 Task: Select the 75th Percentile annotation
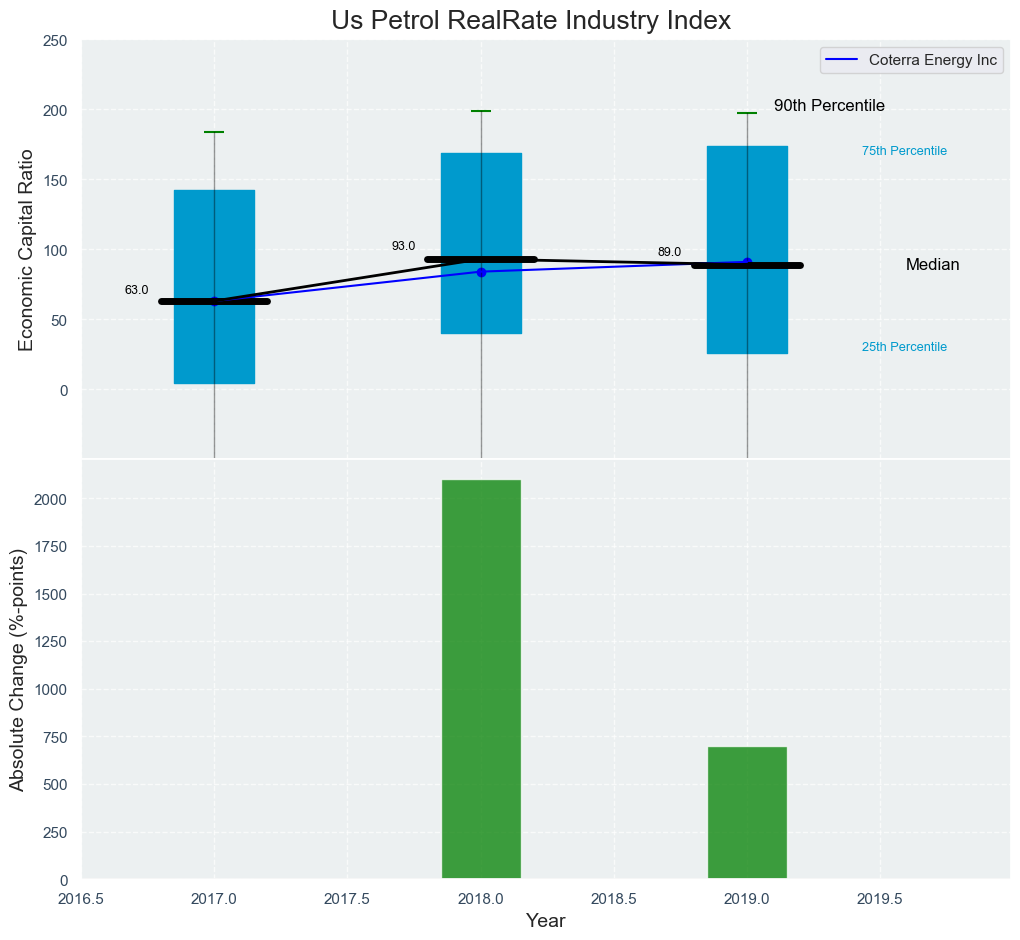(904, 151)
